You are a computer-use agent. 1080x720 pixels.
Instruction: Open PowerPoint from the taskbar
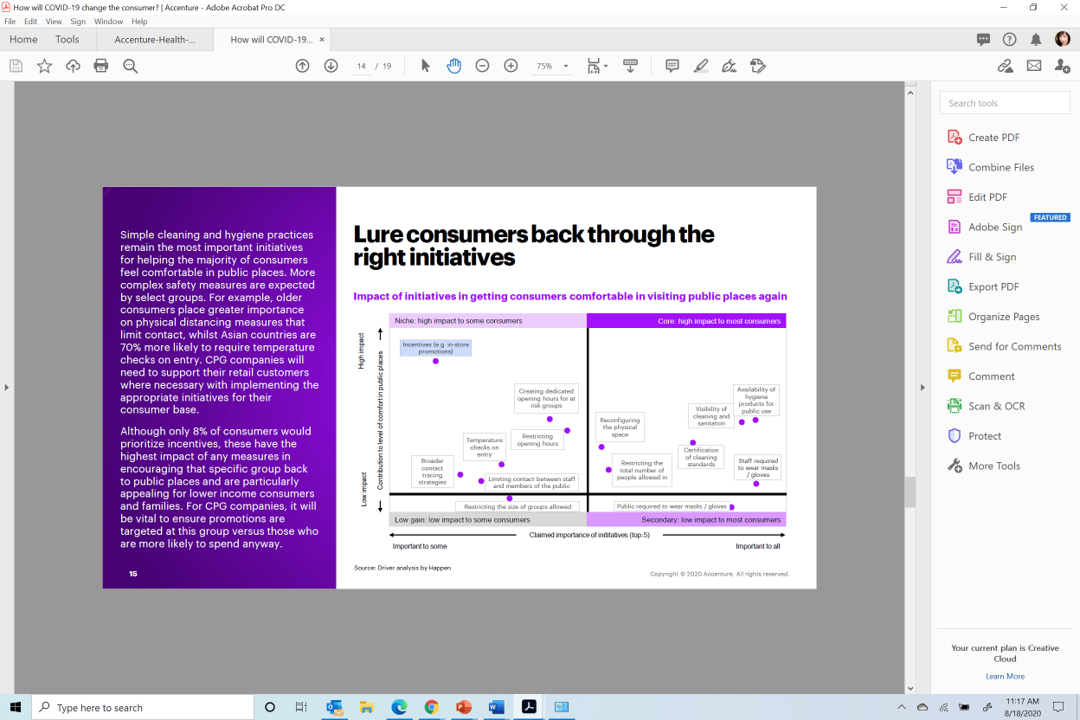coord(463,707)
